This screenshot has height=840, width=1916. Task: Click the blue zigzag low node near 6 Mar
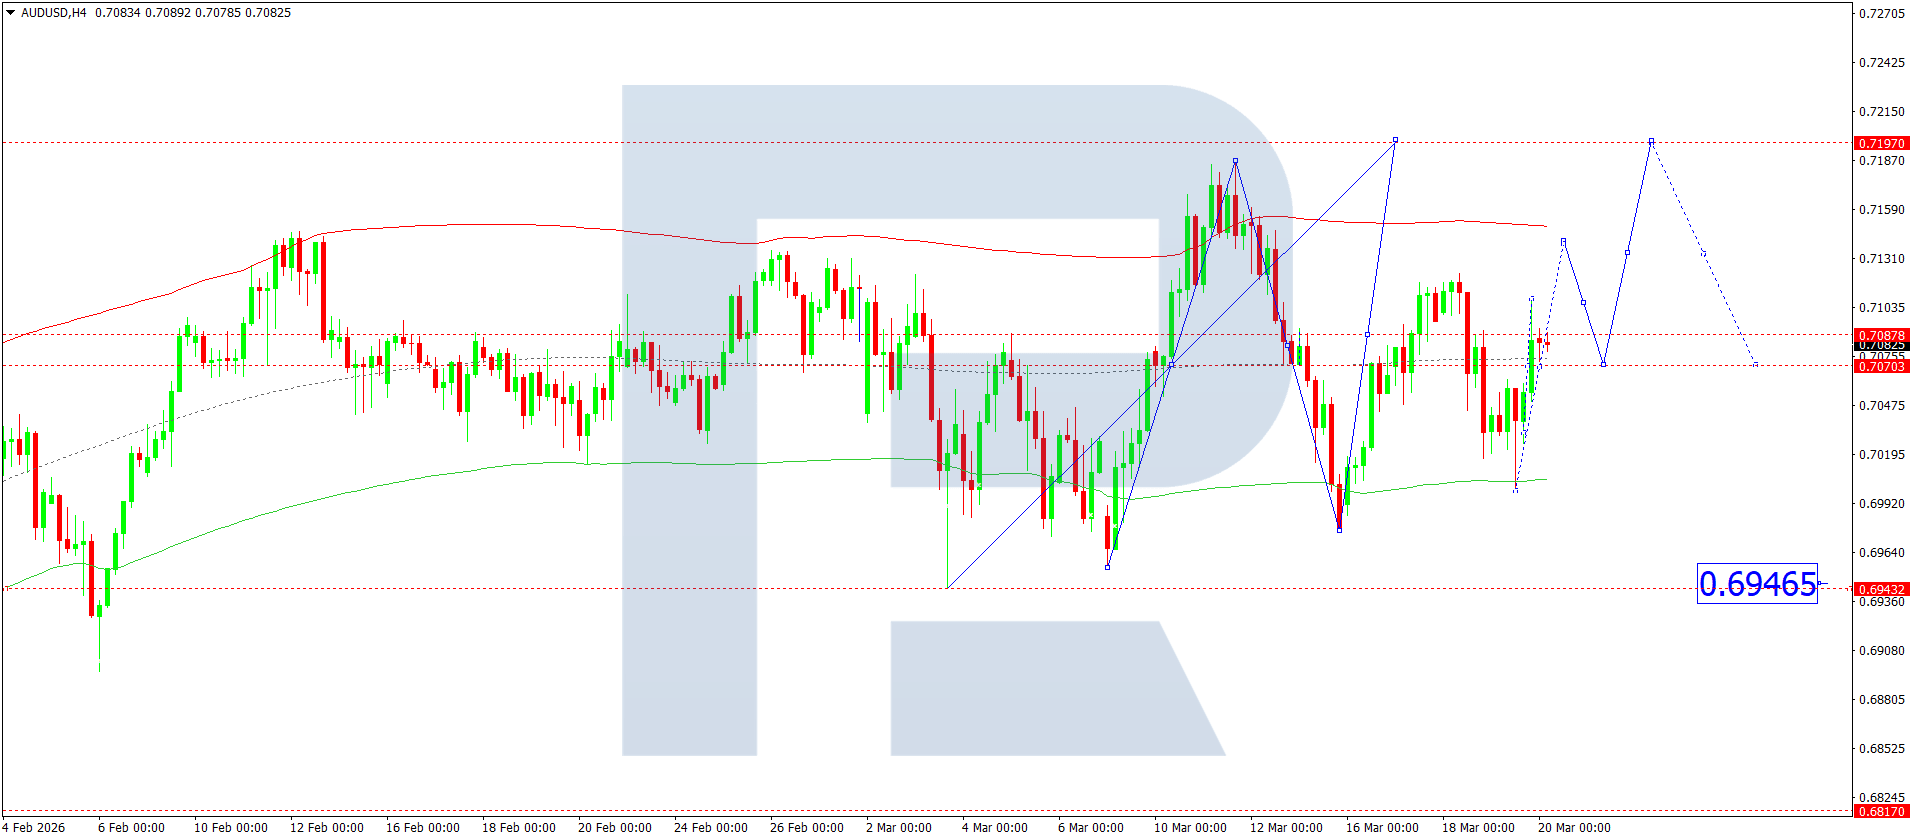(x=1107, y=567)
